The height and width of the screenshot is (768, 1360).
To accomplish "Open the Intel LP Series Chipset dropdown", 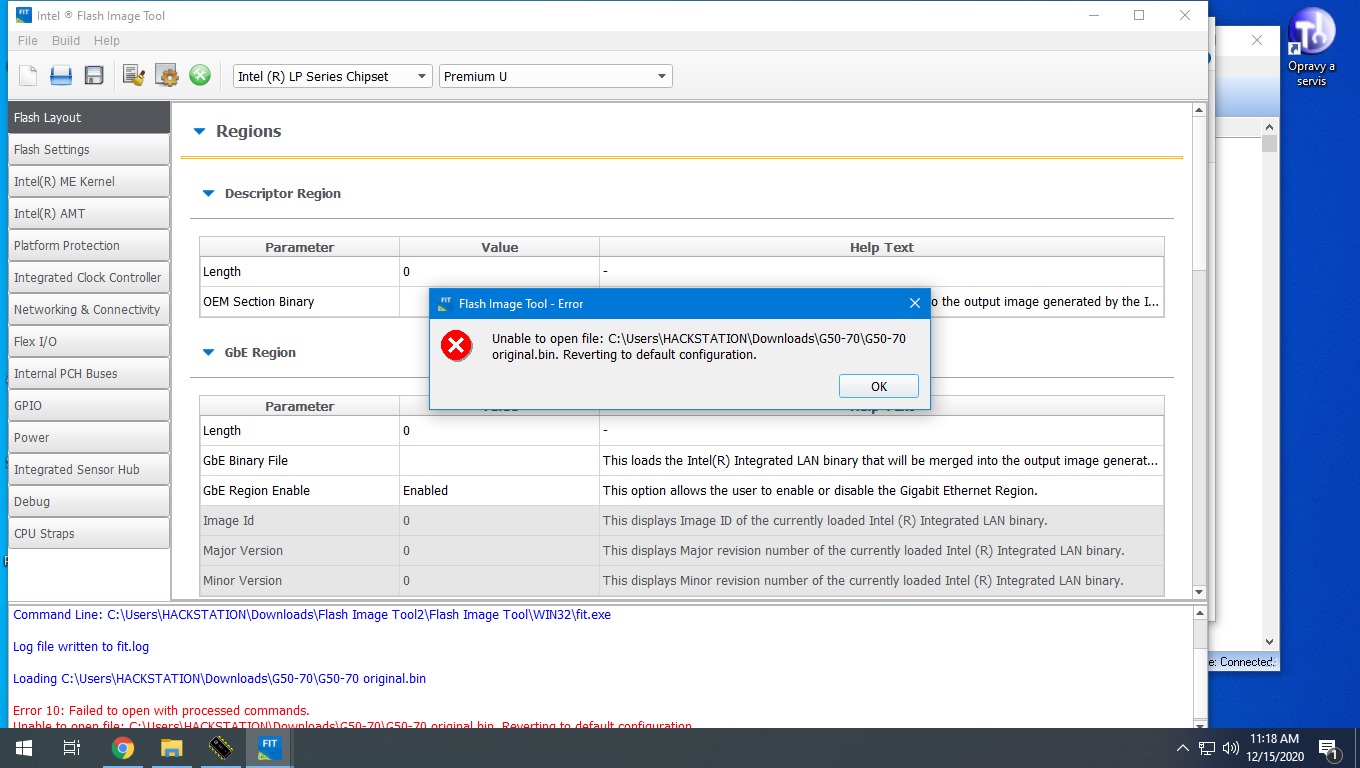I will pos(332,77).
